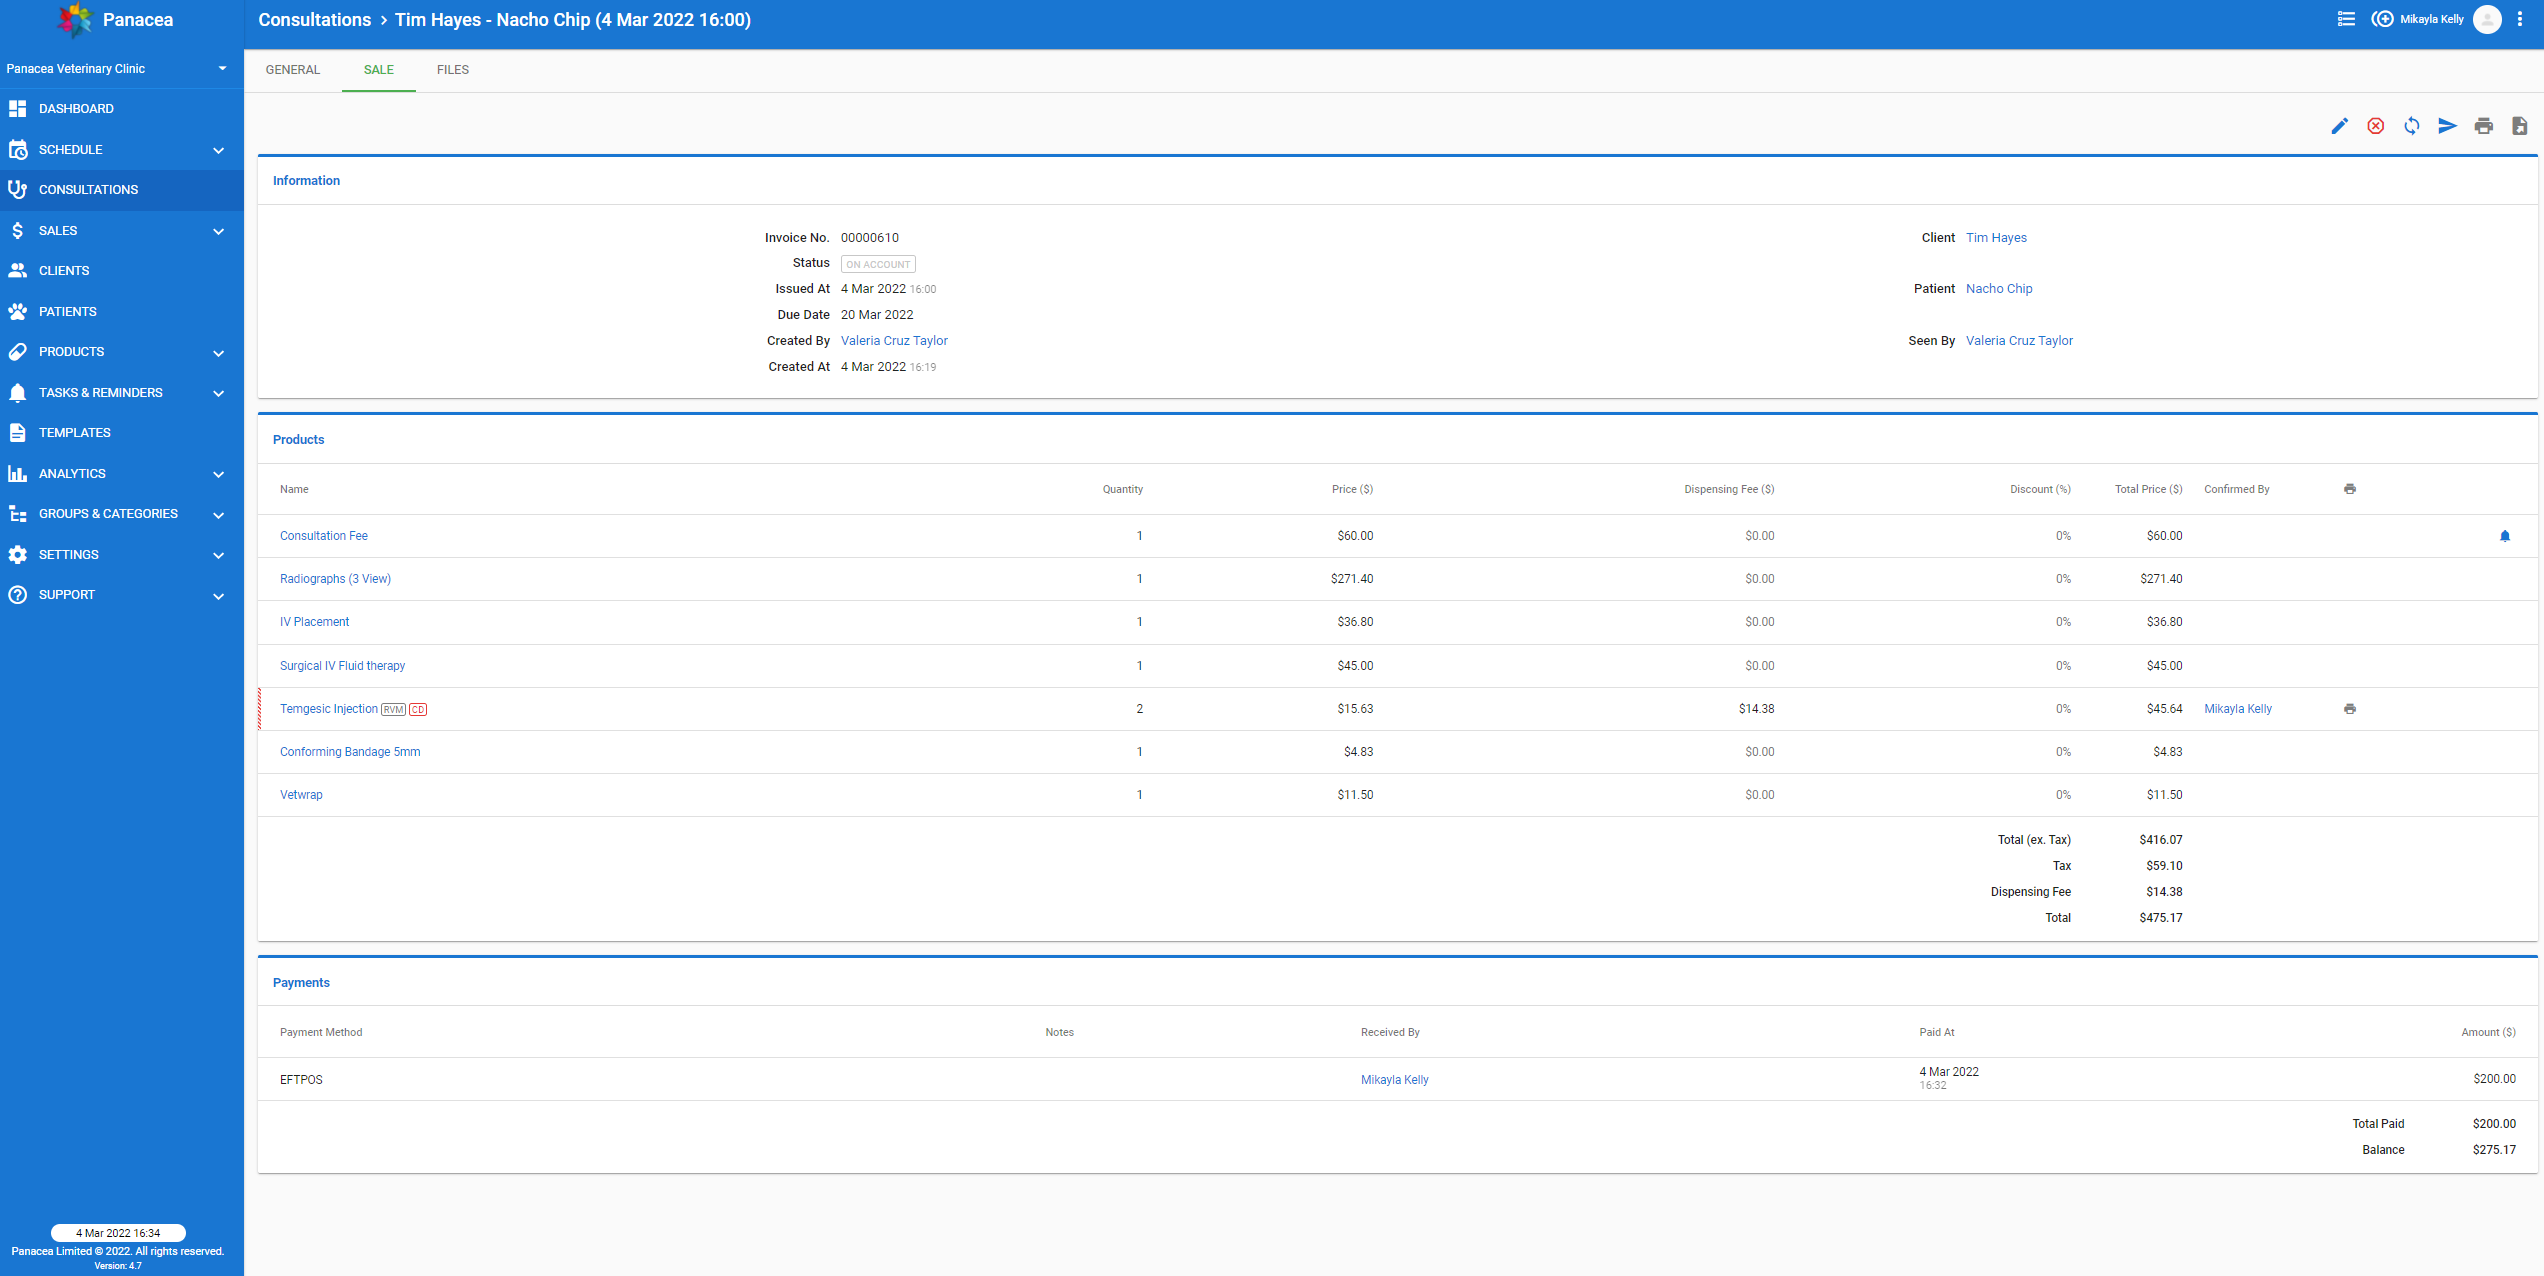The image size is (2544, 1276).
Task: Open the three-dot menu in header
Action: pyautogui.click(x=2519, y=19)
